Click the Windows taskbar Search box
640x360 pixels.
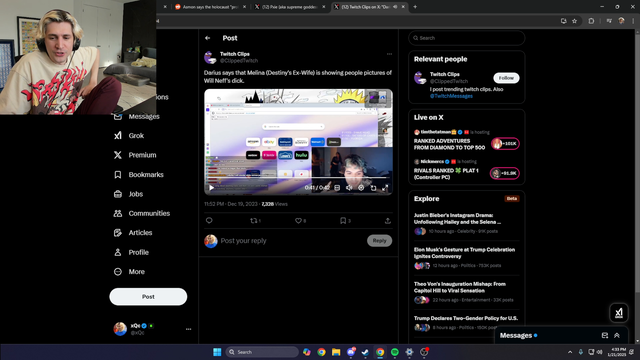point(262,352)
